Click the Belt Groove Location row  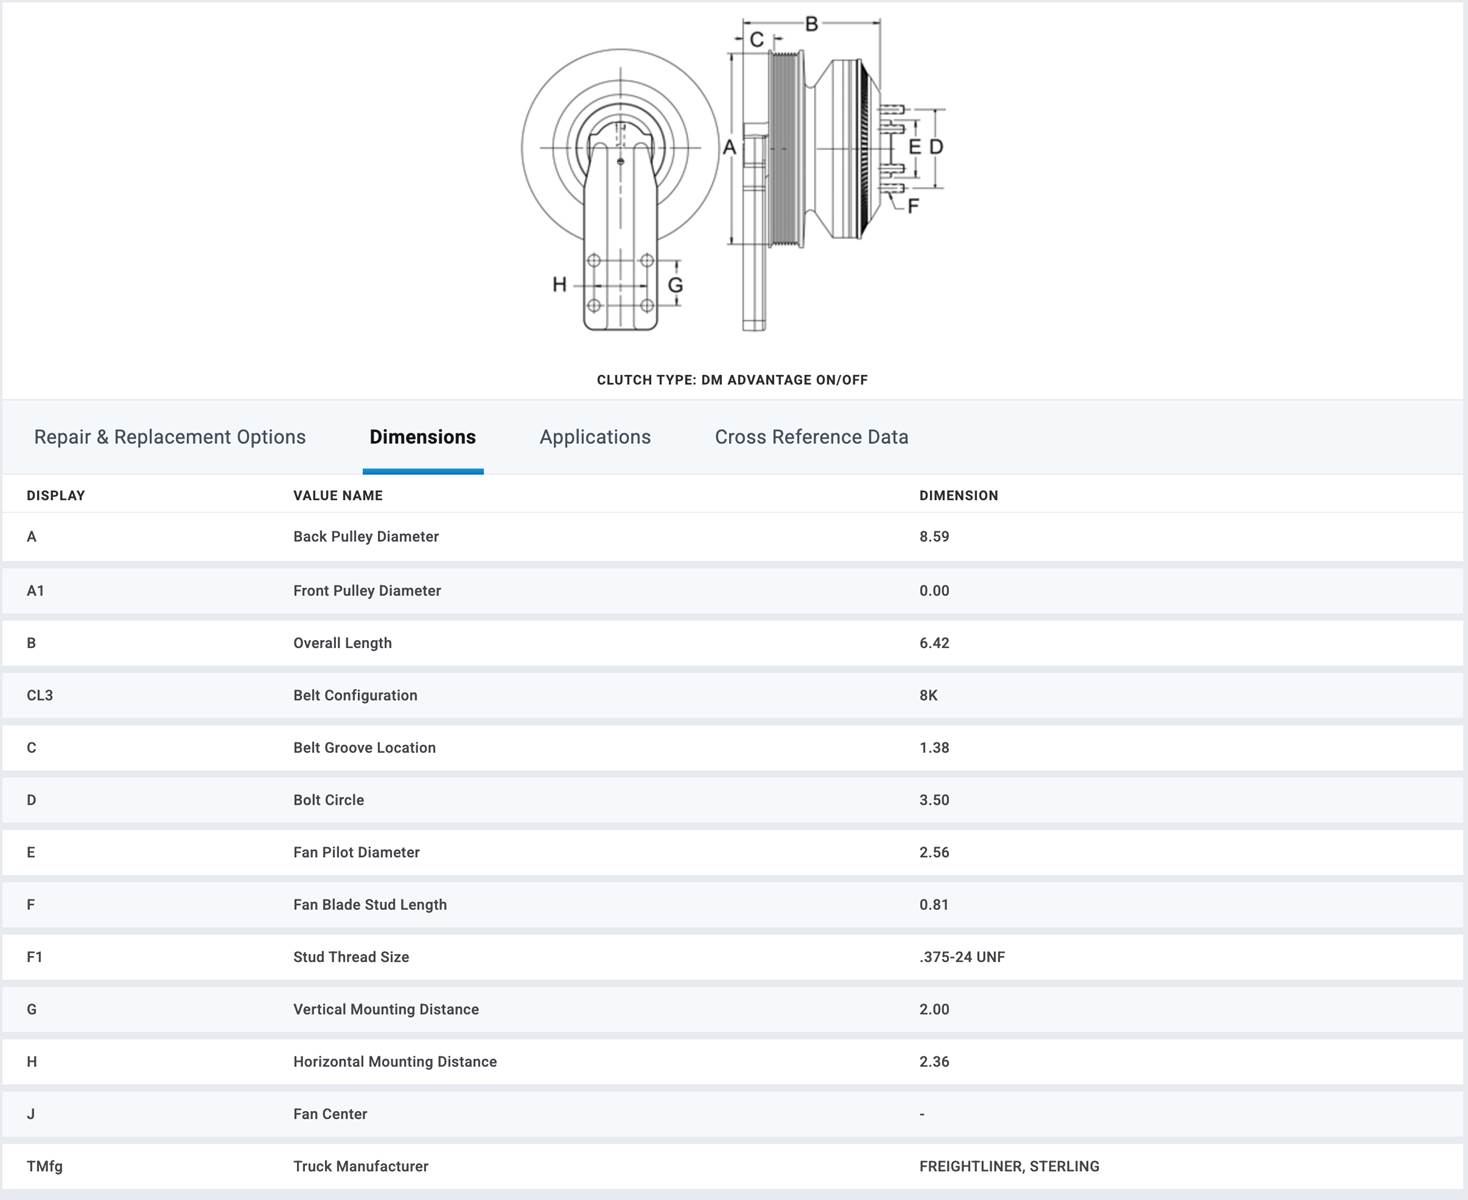(733, 747)
